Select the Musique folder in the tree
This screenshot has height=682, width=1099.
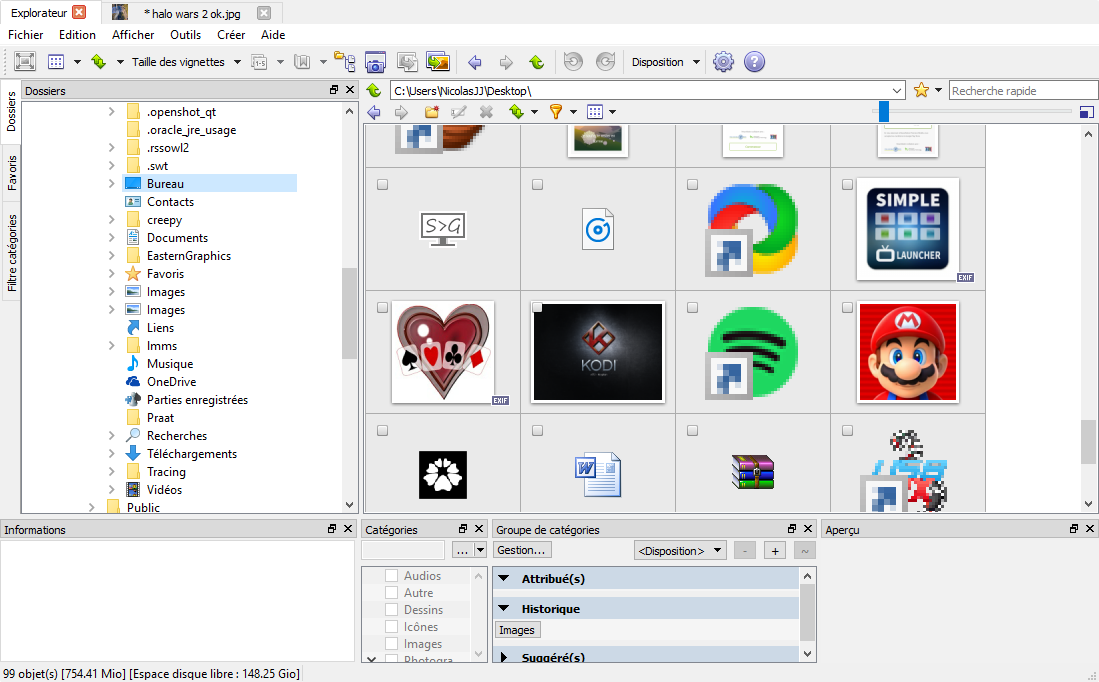[170, 364]
